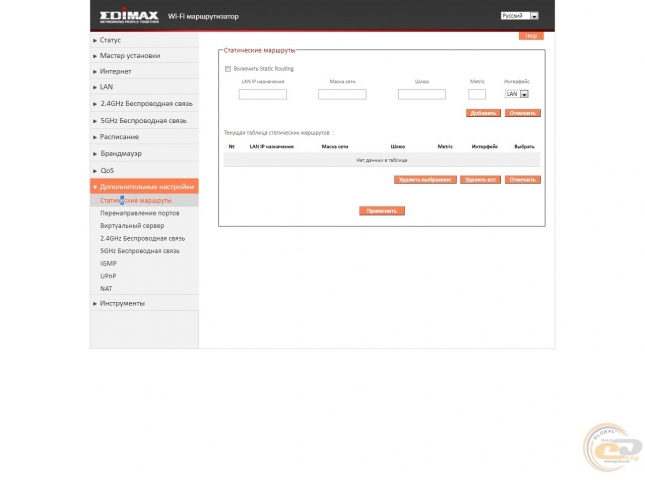Image resolution: width=645 pixels, height=480 pixels.
Task: Open the Интерфейс LAN dropdown
Action: click(x=517, y=94)
